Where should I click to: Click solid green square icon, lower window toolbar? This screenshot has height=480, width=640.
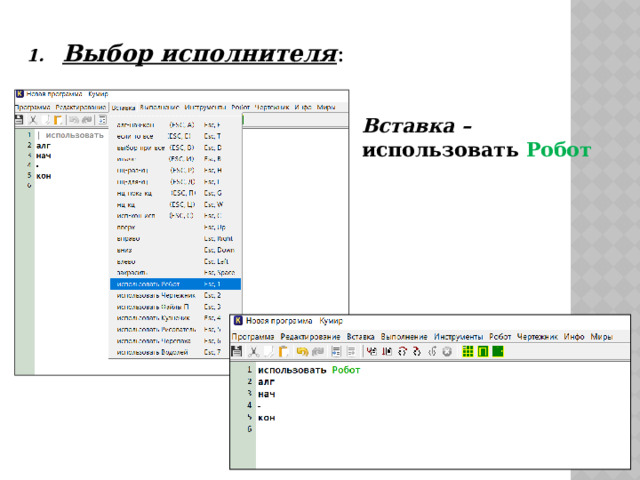tap(498, 351)
